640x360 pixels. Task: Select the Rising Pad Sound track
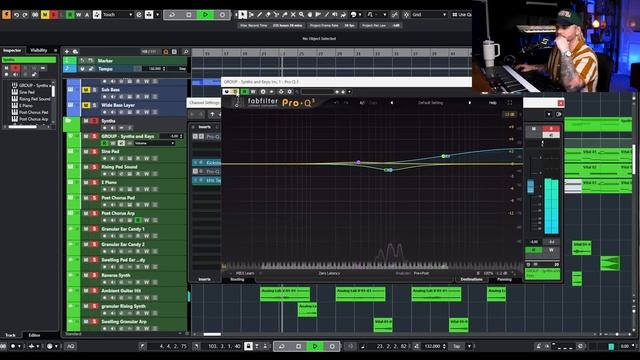[119, 167]
